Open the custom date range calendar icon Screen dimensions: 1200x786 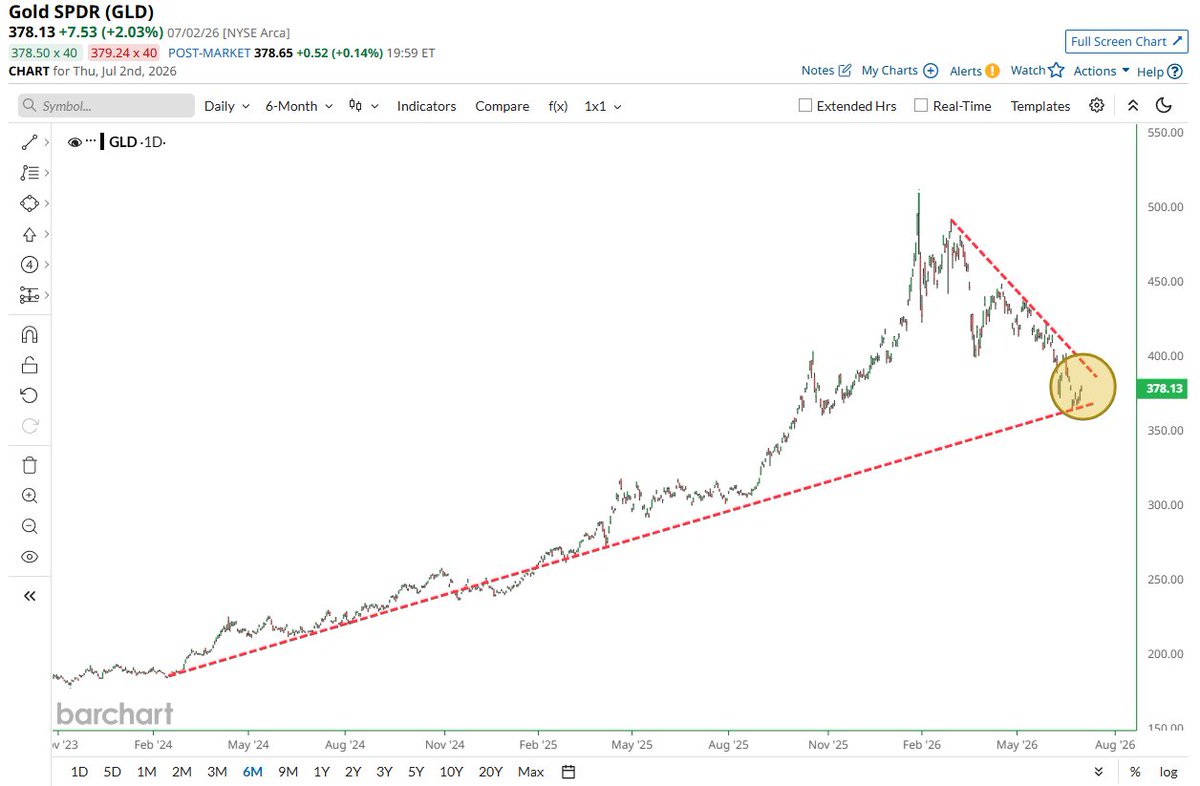(569, 771)
